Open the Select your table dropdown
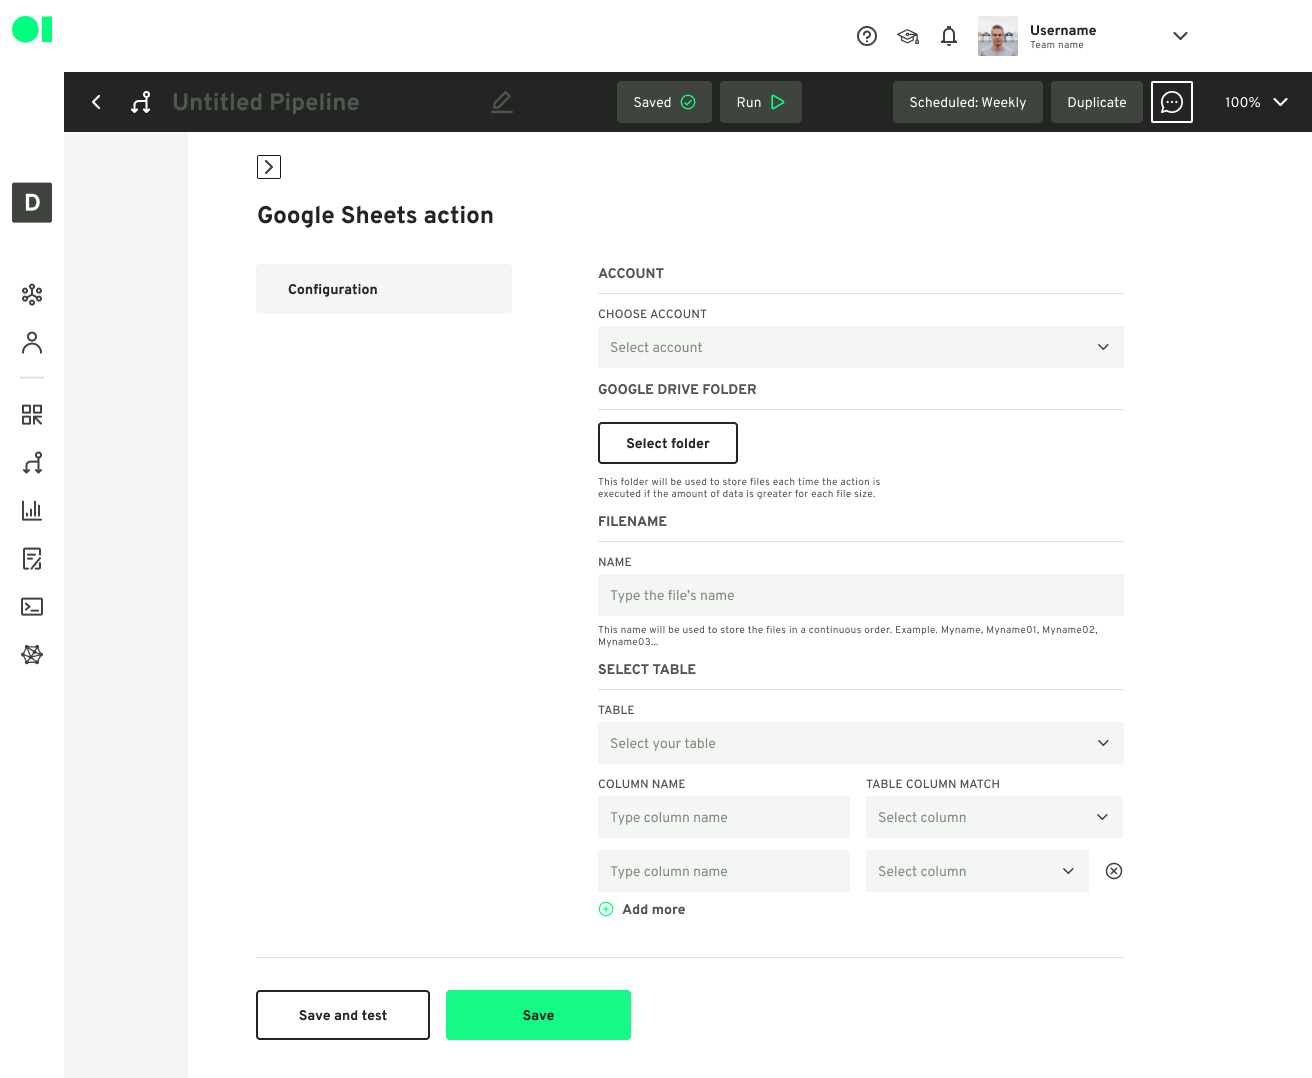Image resolution: width=1312 pixels, height=1078 pixels. [x=861, y=743]
